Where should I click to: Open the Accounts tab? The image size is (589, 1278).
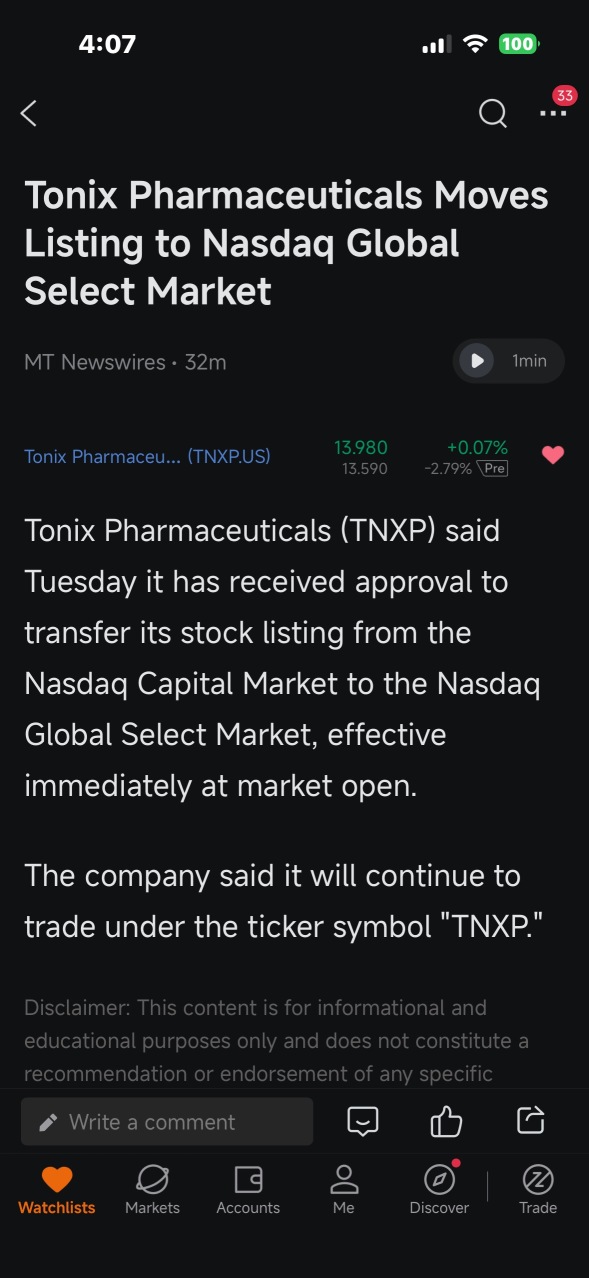pos(248,1190)
